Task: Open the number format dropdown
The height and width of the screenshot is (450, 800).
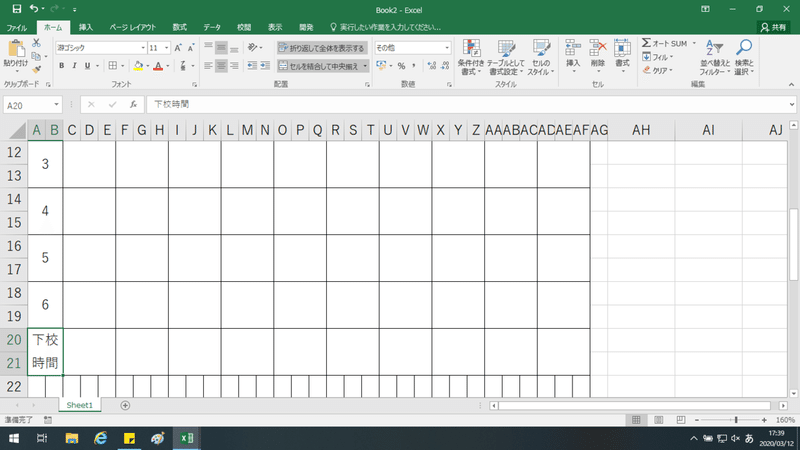Action: [x=447, y=48]
